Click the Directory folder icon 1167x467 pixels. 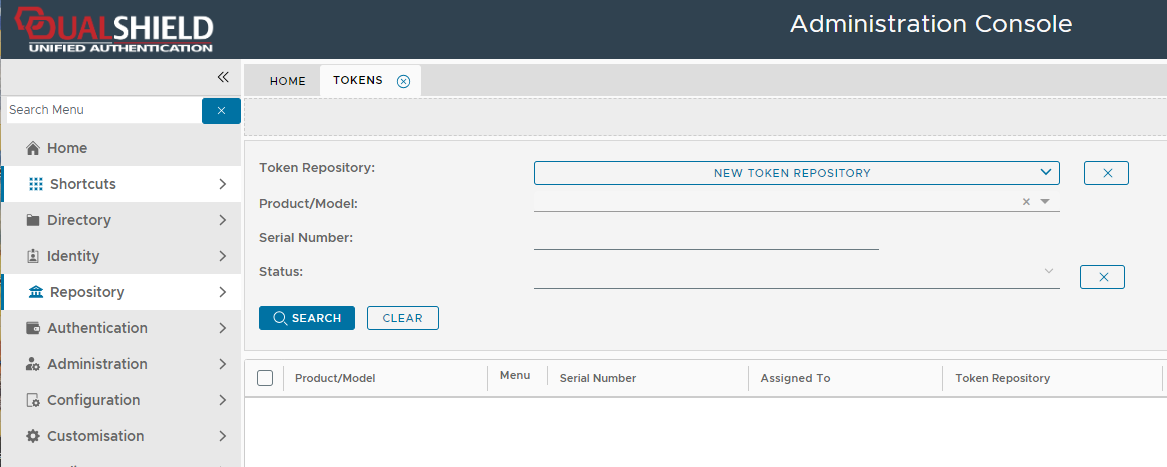click(x=33, y=220)
